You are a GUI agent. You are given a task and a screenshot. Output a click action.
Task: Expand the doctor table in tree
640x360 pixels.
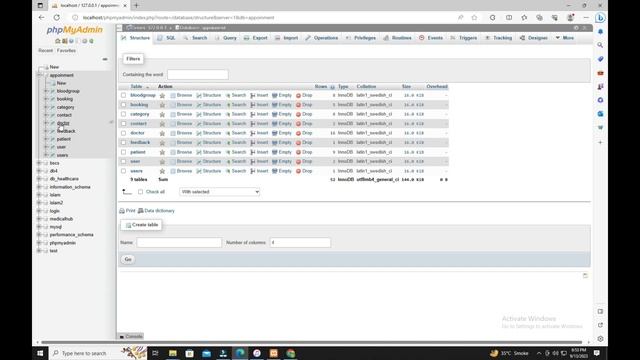[46, 123]
